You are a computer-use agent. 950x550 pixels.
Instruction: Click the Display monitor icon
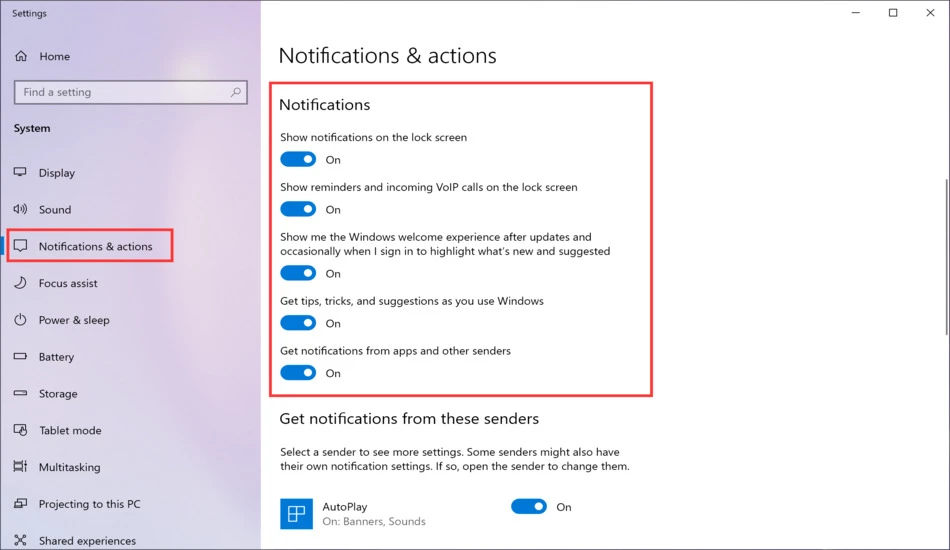(x=20, y=173)
